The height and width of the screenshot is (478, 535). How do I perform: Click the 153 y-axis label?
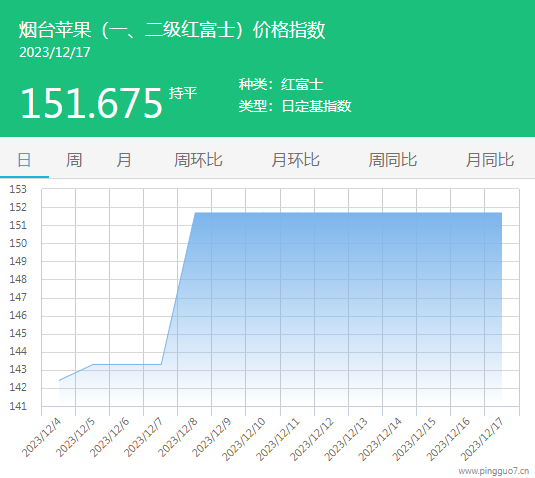[18, 189]
